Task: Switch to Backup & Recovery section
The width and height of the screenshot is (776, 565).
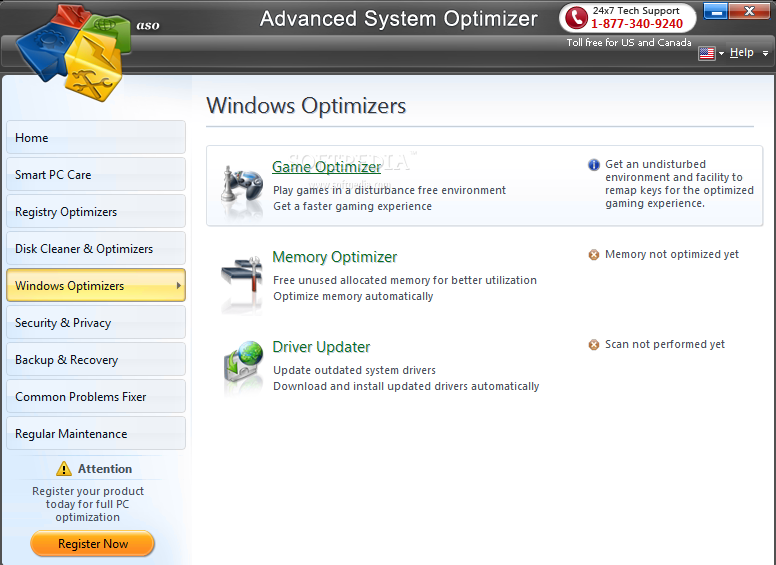Action: (96, 359)
